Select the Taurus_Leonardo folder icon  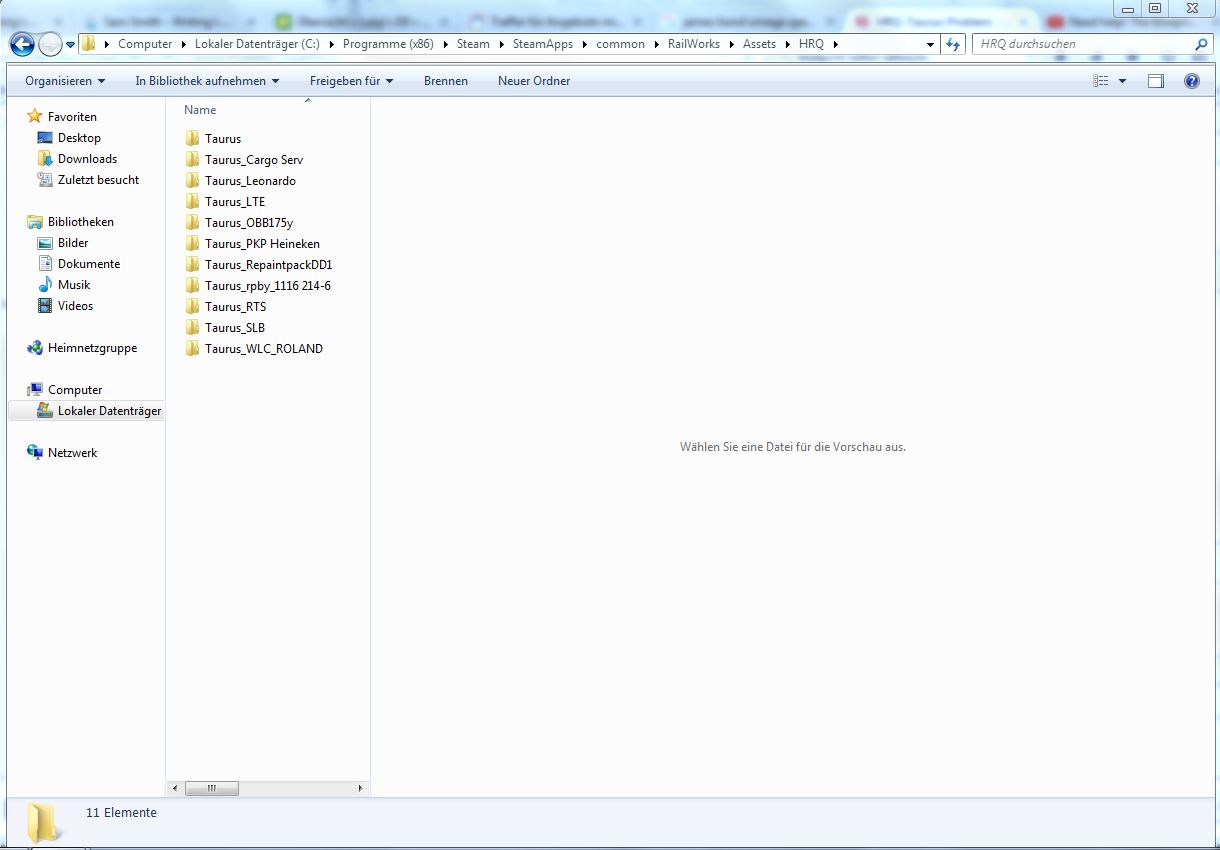point(193,181)
